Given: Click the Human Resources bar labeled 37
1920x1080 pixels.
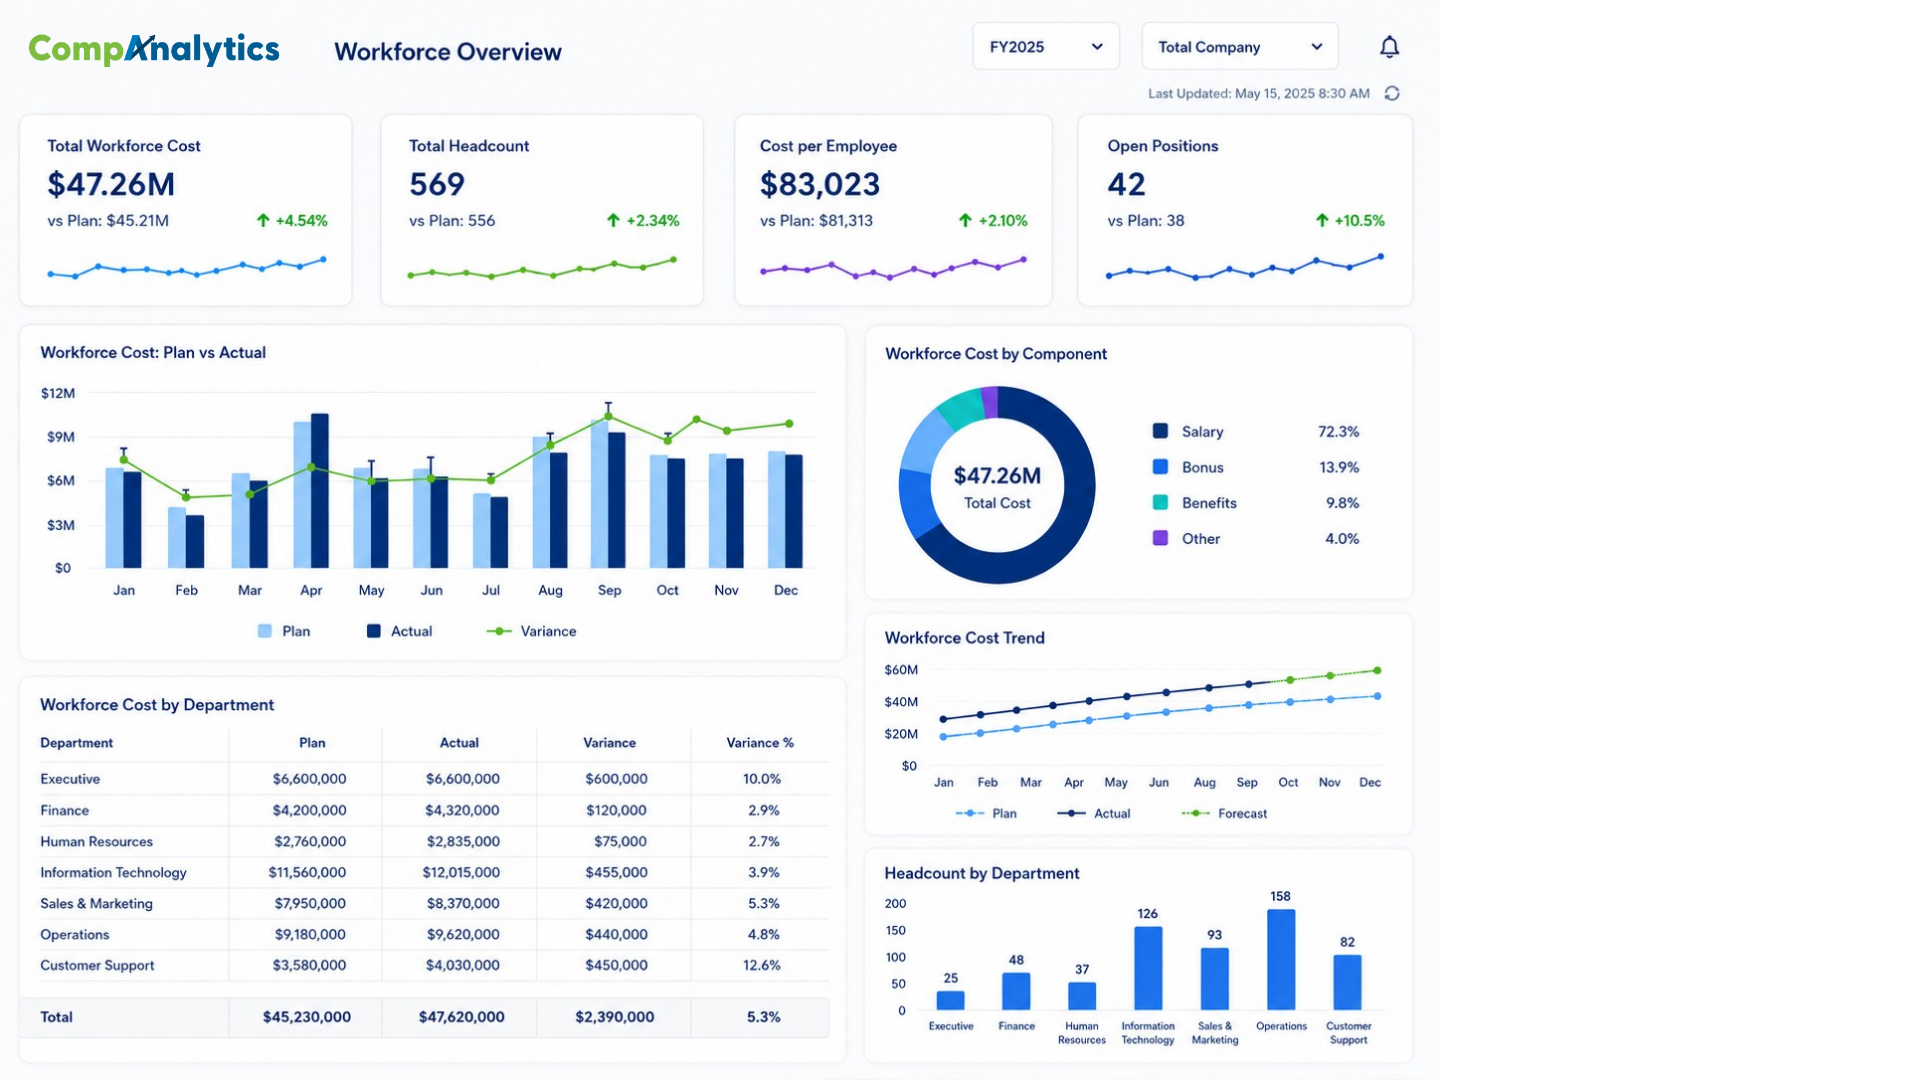Looking at the screenshot, I should tap(1082, 996).
